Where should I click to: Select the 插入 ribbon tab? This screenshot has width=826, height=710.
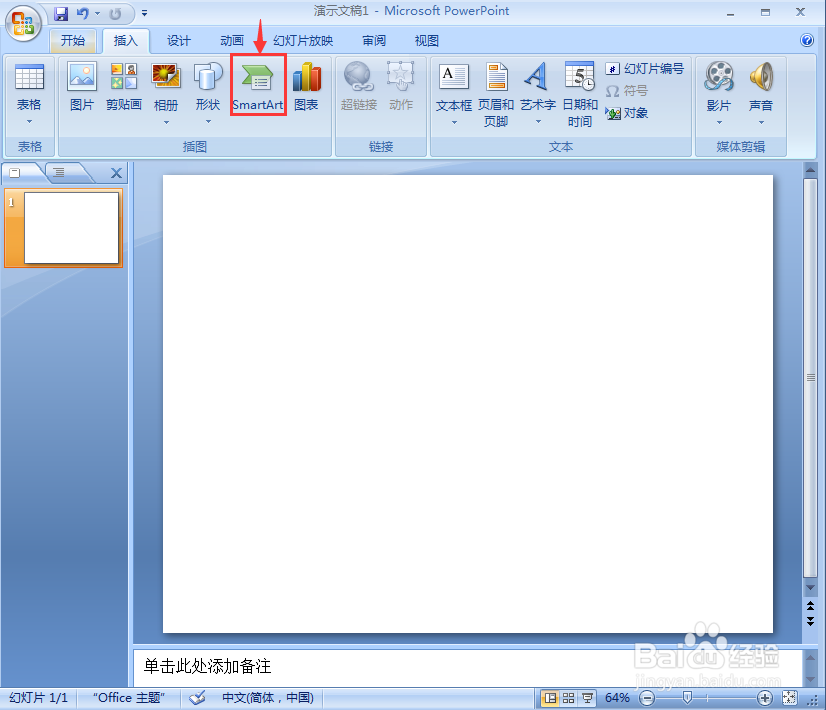(x=125, y=41)
